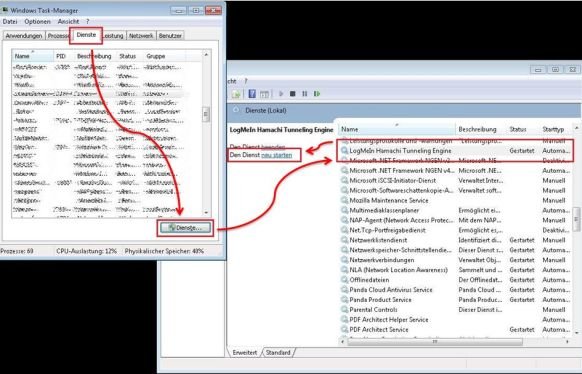This screenshot has width=582, height=374.
Task: Select 'NAP-Agent (Network Access Protec...' row
Action: tap(456, 220)
